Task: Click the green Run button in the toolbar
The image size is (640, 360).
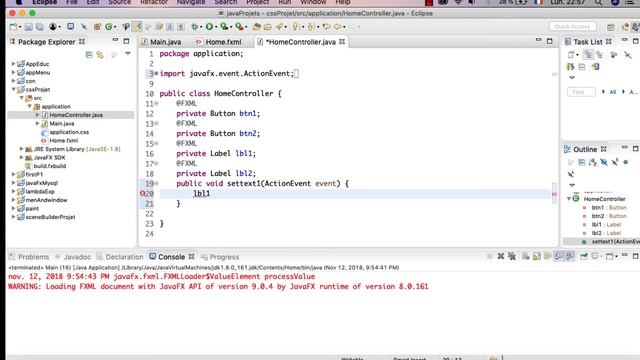Action: [x=209, y=27]
